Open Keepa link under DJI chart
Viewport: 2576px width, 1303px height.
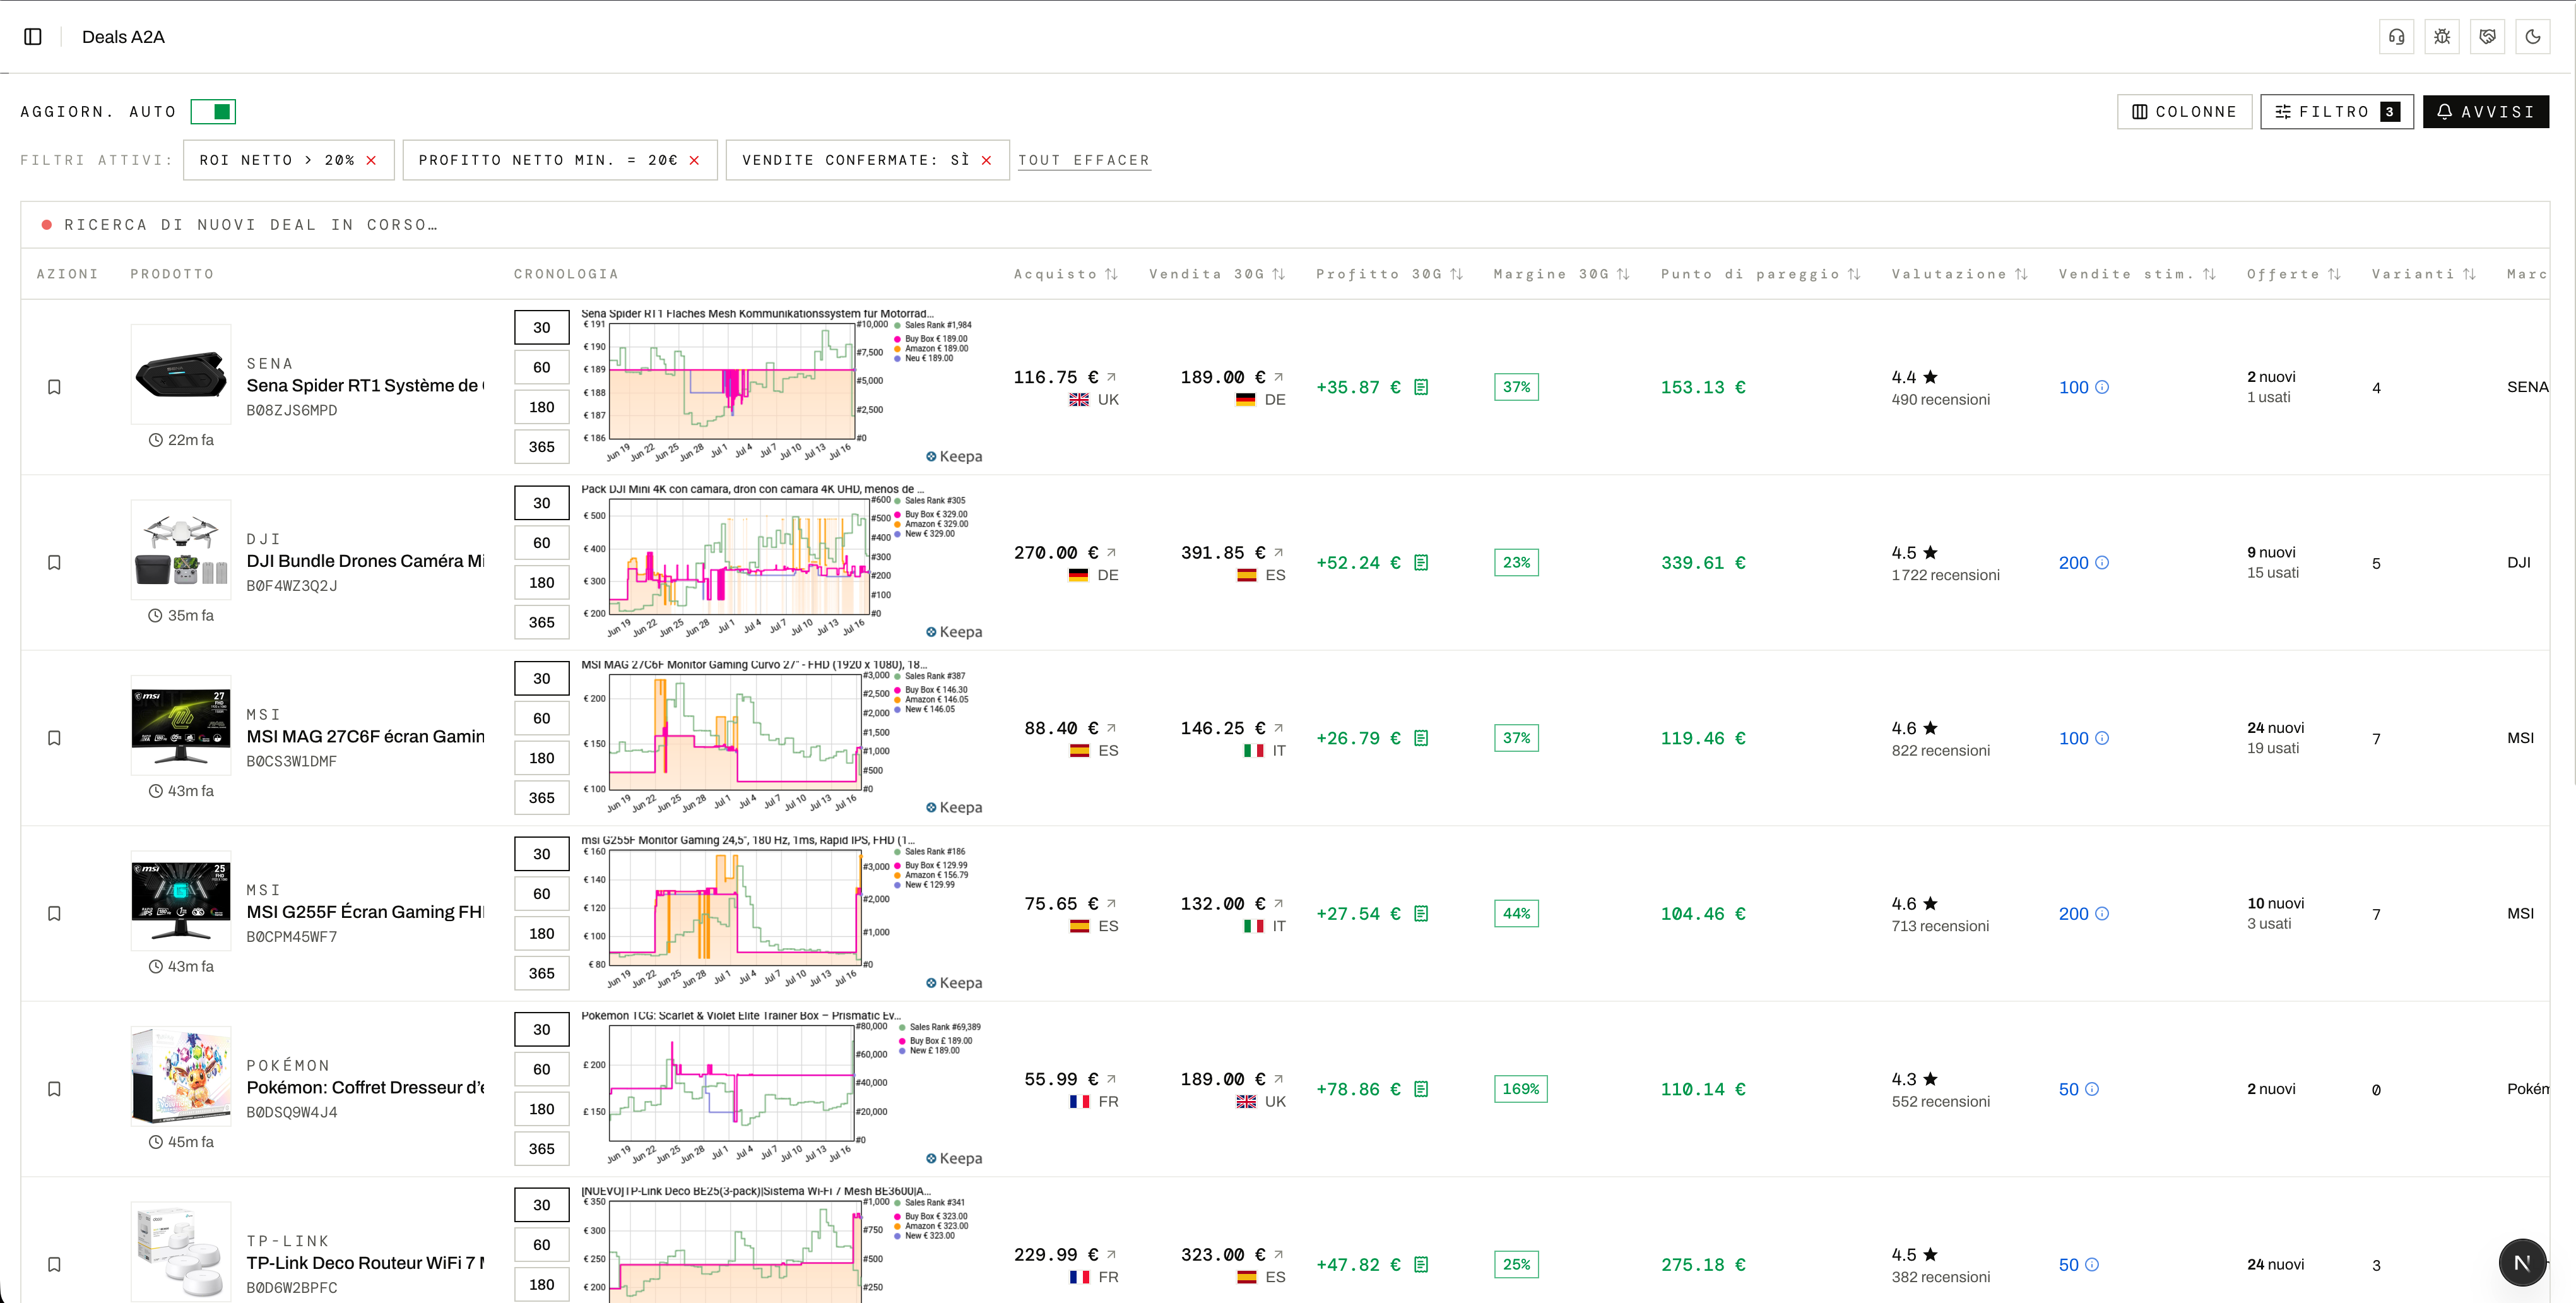[954, 632]
